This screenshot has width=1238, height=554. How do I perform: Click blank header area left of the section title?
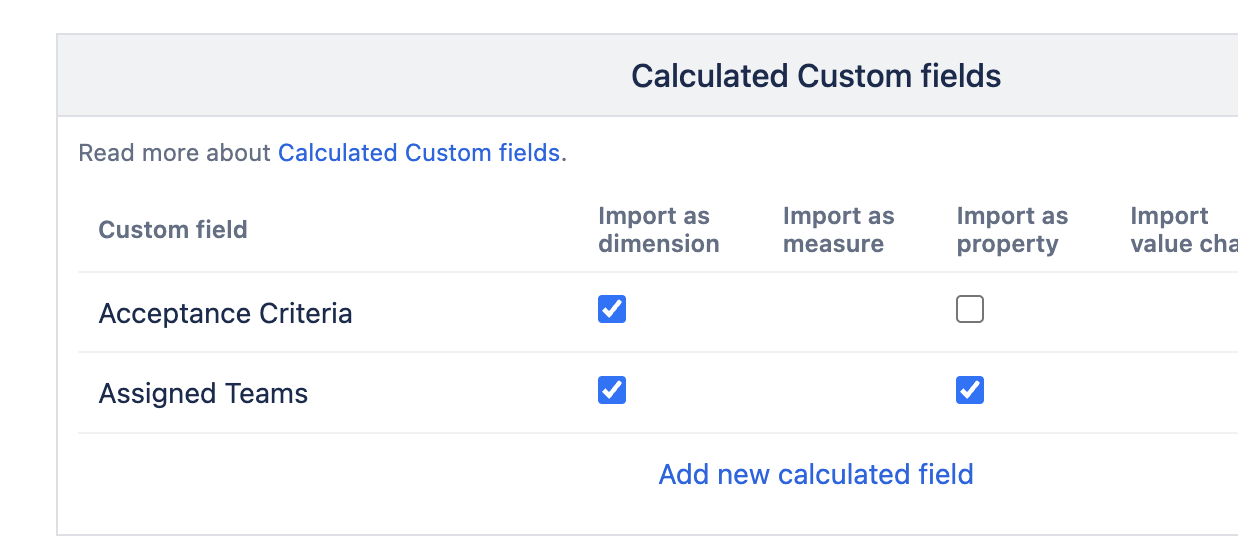tap(300, 76)
